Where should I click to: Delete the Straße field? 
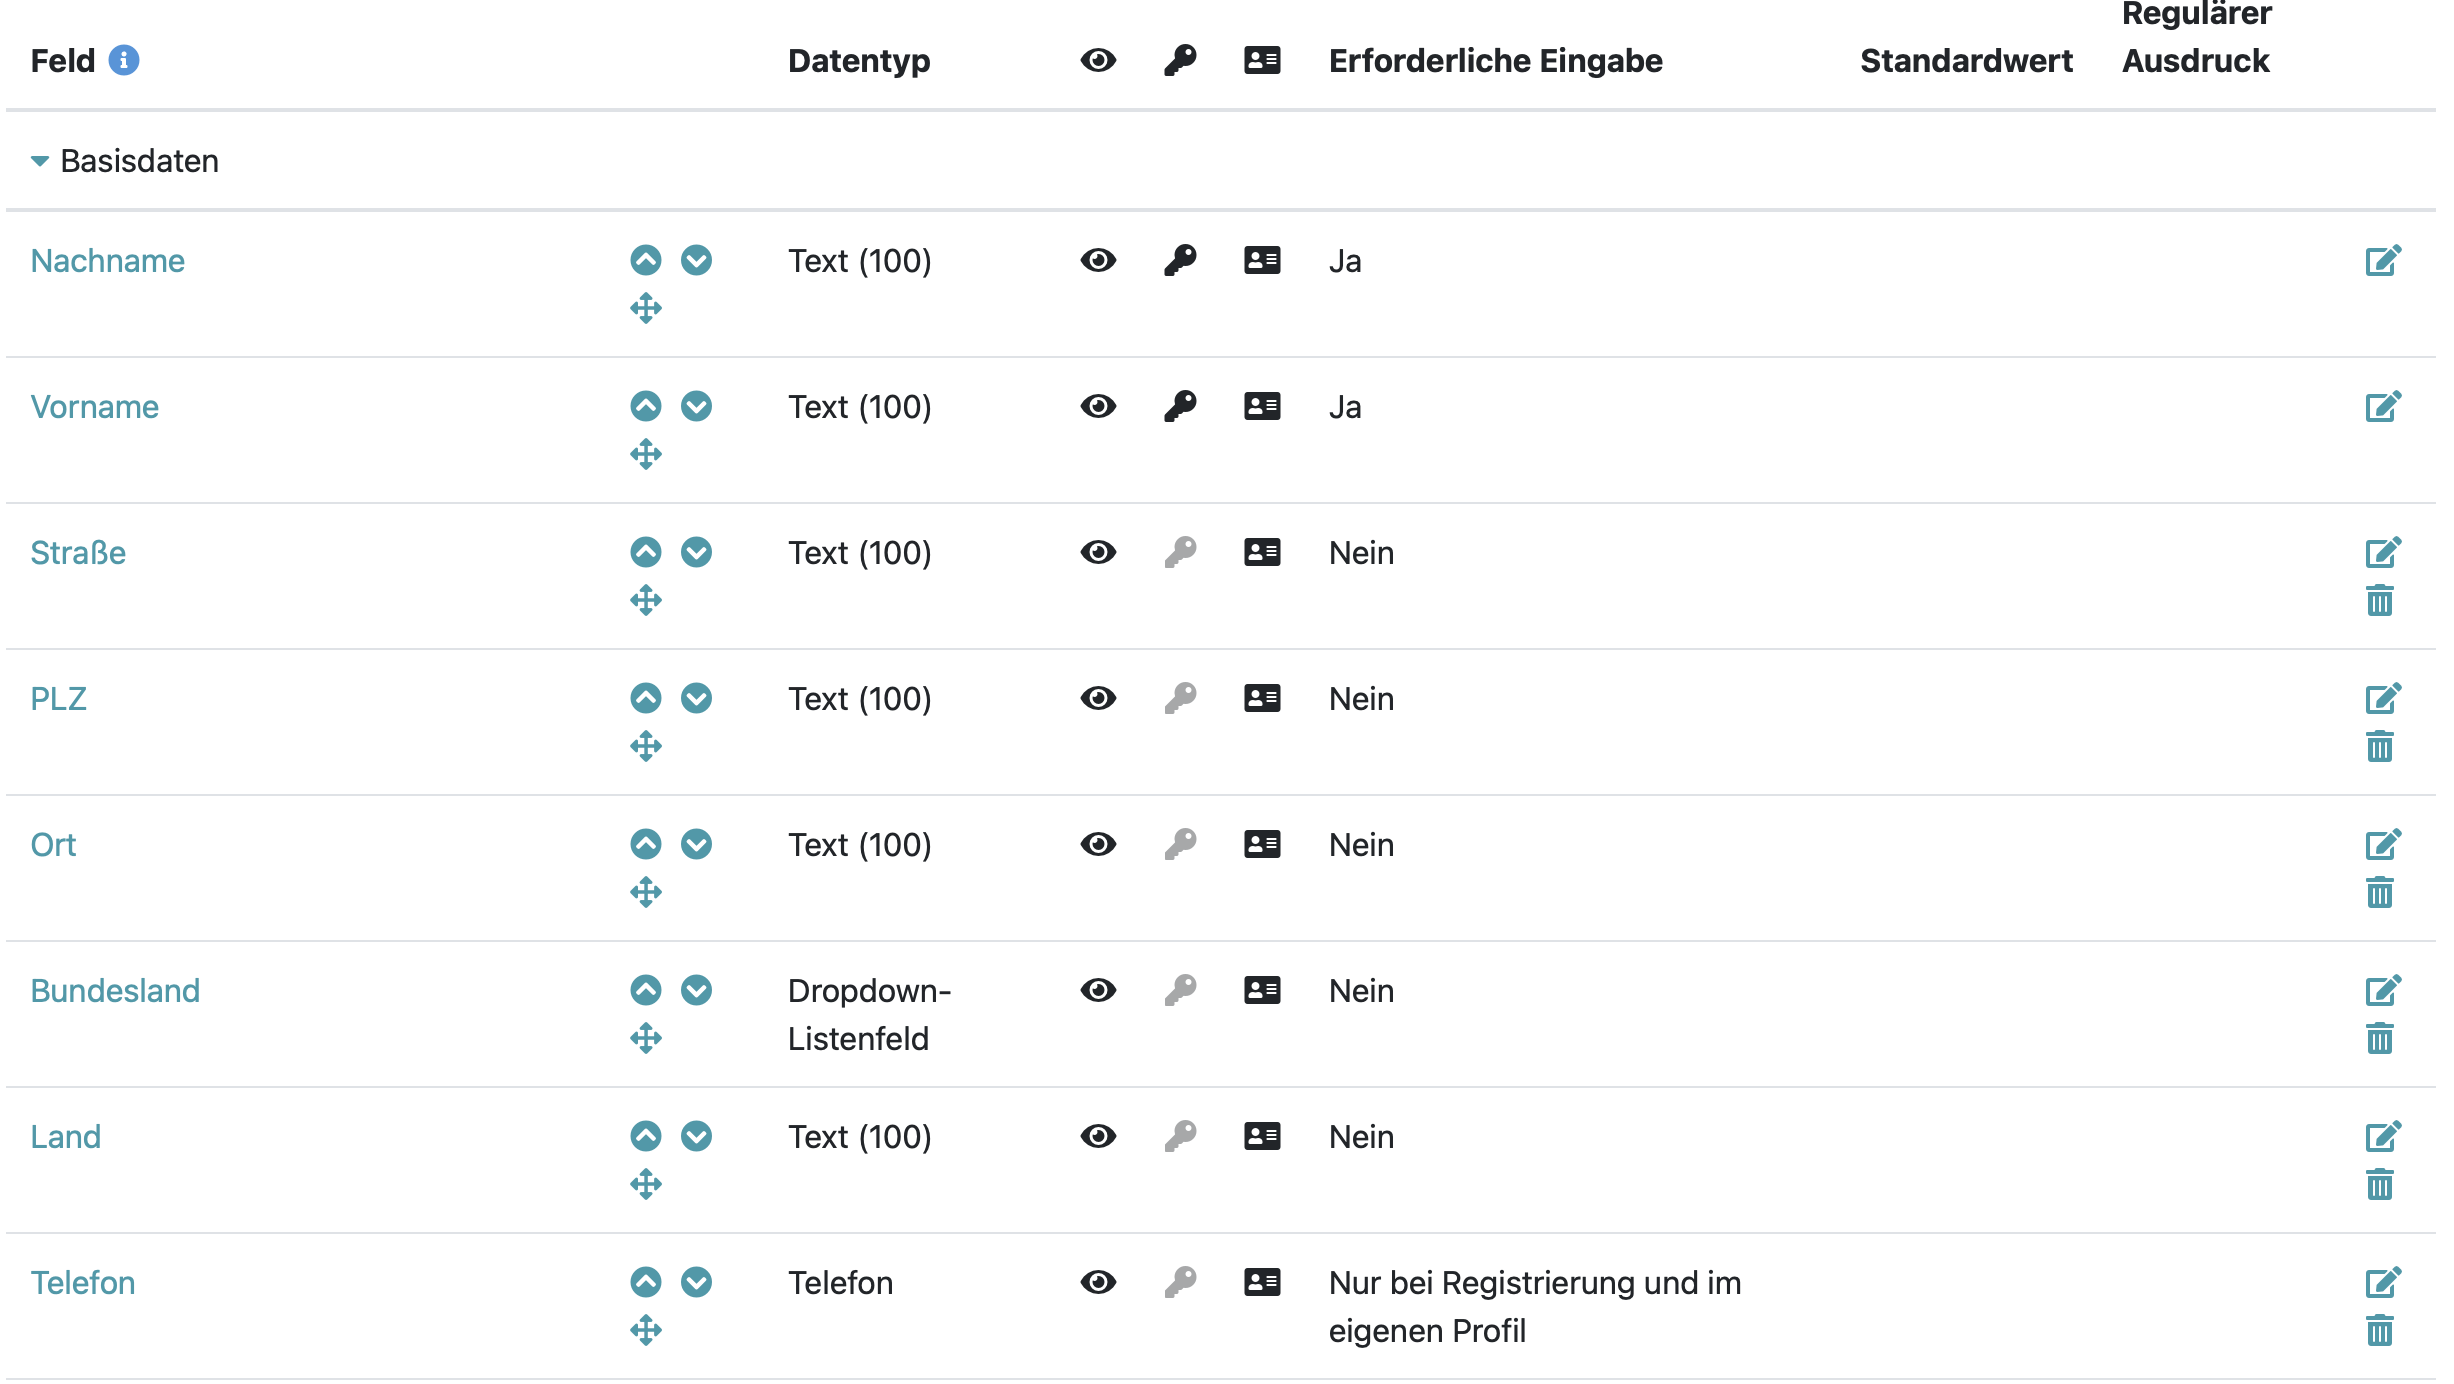pyautogui.click(x=2379, y=601)
